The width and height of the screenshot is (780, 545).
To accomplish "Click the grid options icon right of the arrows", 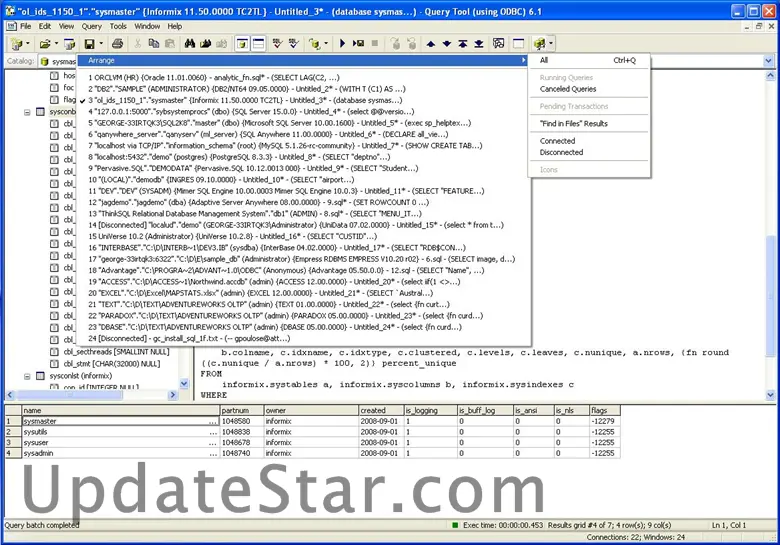I will [498, 44].
